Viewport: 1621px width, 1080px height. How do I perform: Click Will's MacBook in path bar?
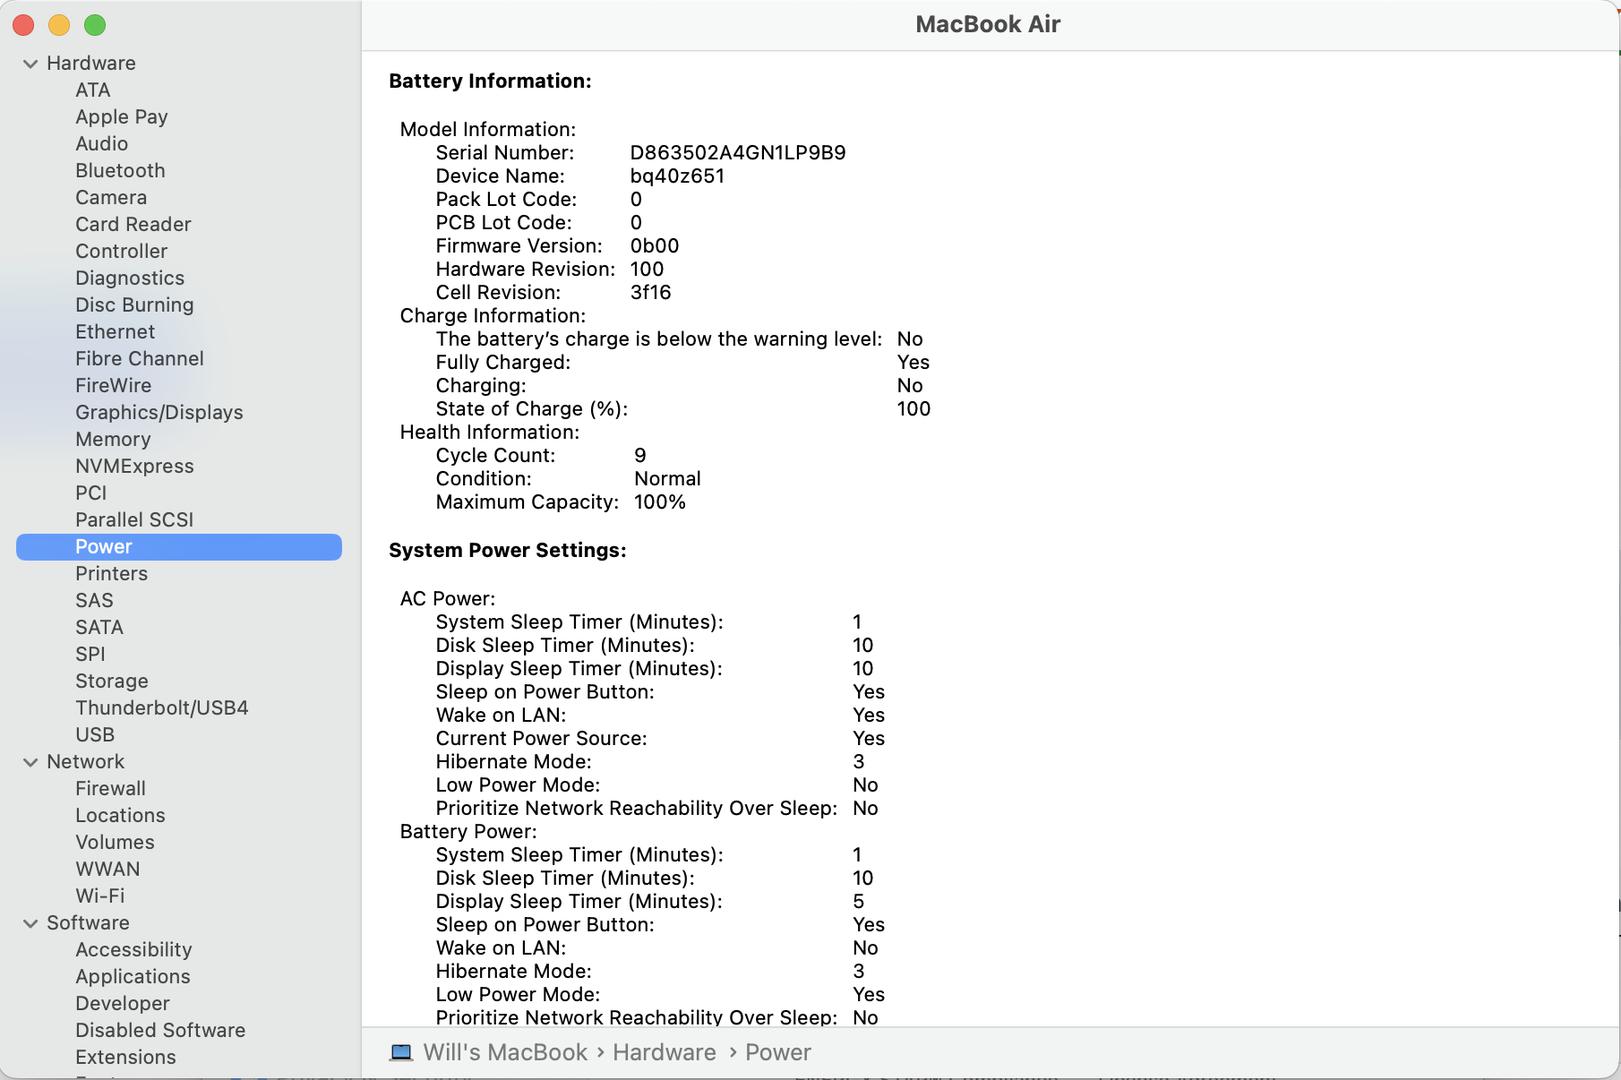point(505,1052)
